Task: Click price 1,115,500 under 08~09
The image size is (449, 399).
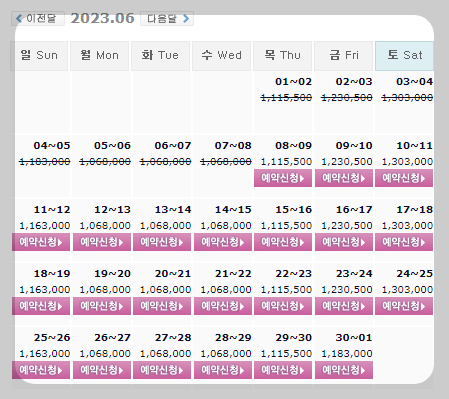Action: tap(286, 162)
